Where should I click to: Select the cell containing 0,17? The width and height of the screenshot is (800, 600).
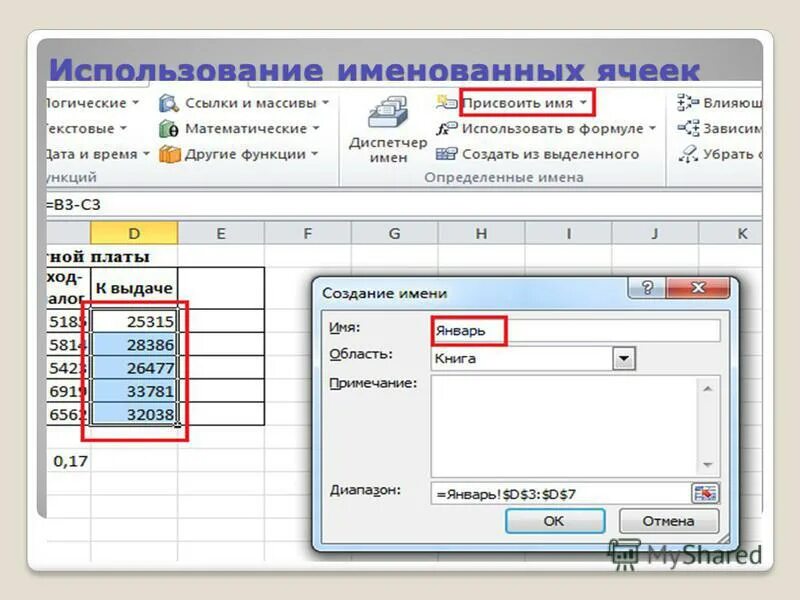(68, 461)
